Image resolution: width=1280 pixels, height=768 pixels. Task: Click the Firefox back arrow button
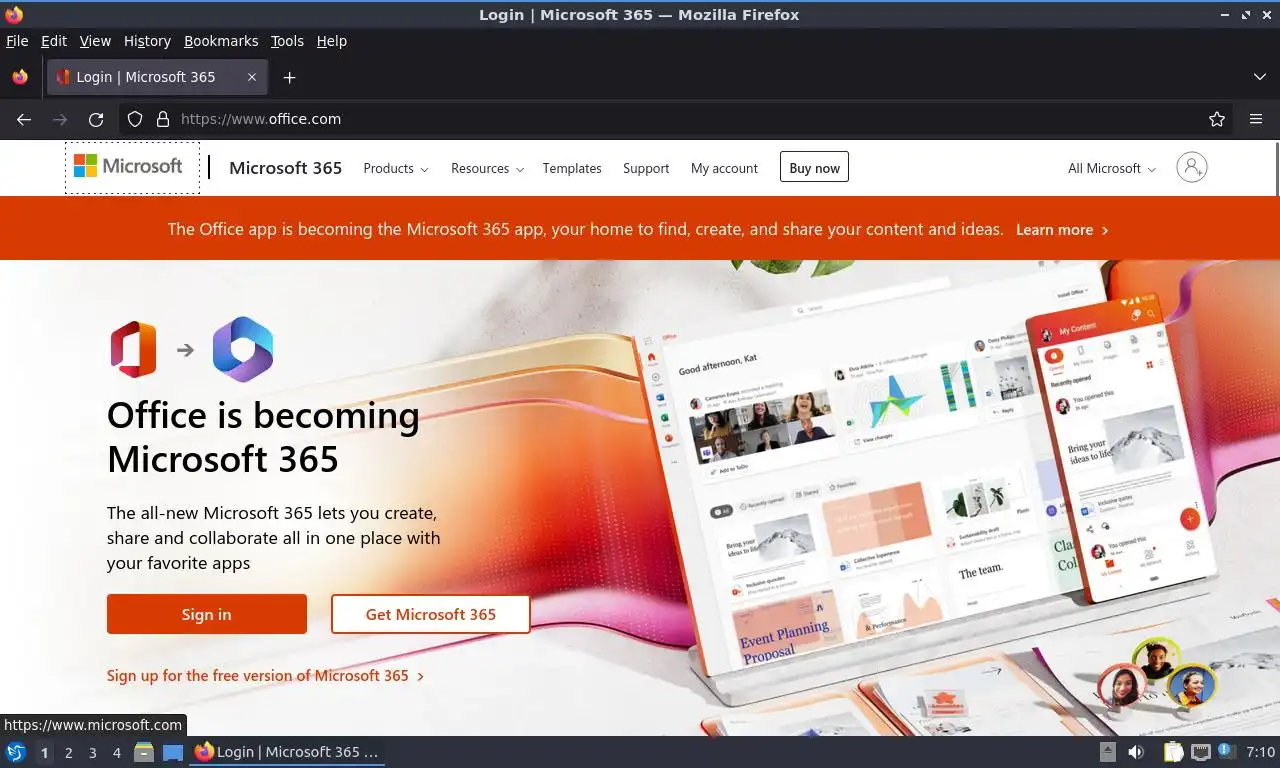click(x=24, y=119)
